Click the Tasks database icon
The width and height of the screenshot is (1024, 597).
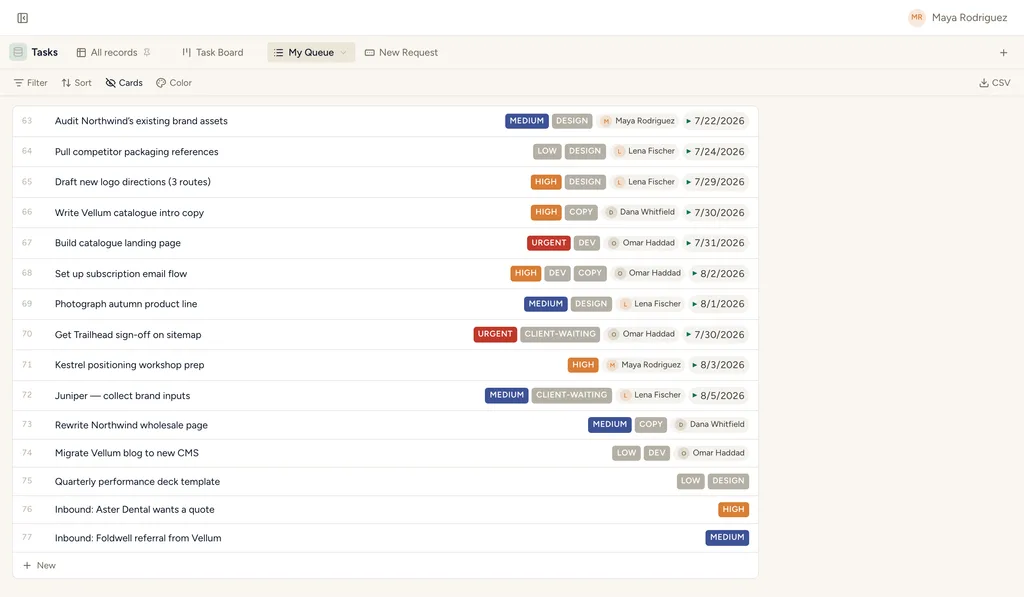tap(18, 52)
